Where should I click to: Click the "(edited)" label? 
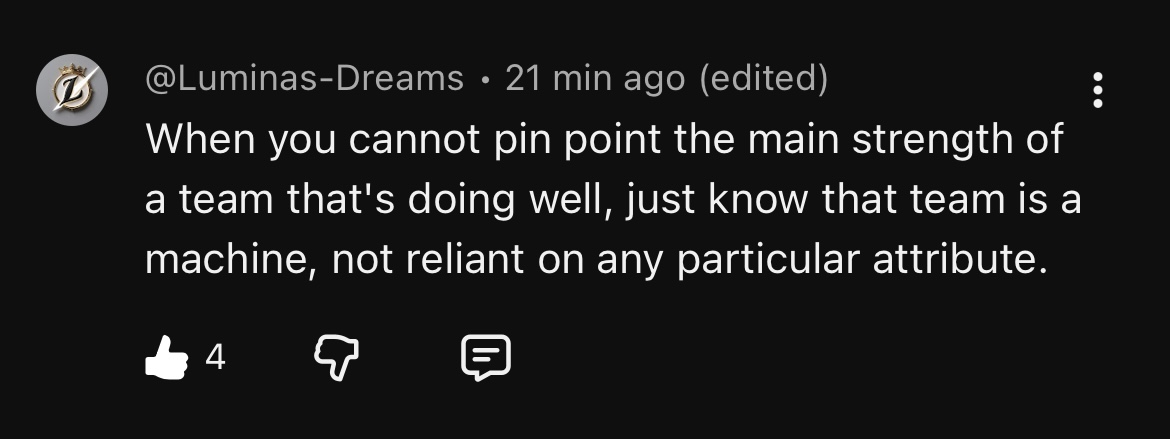click(763, 78)
